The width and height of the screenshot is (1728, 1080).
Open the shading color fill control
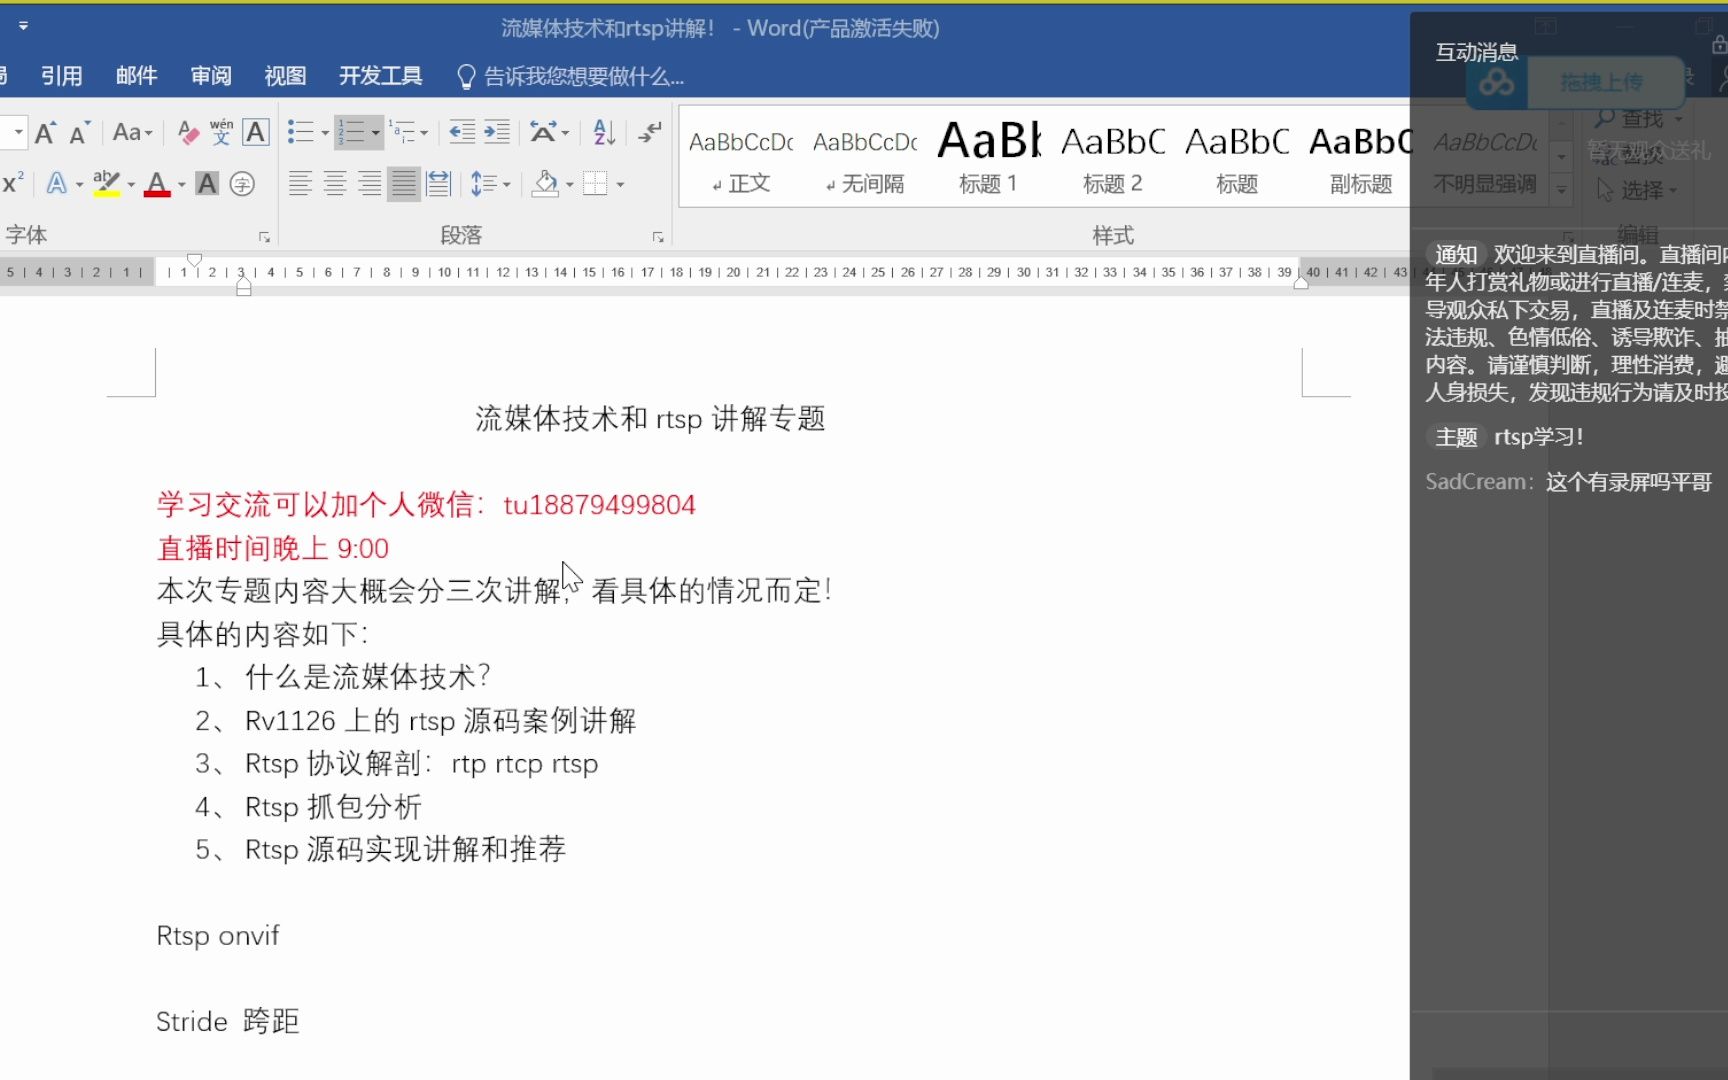click(x=546, y=183)
